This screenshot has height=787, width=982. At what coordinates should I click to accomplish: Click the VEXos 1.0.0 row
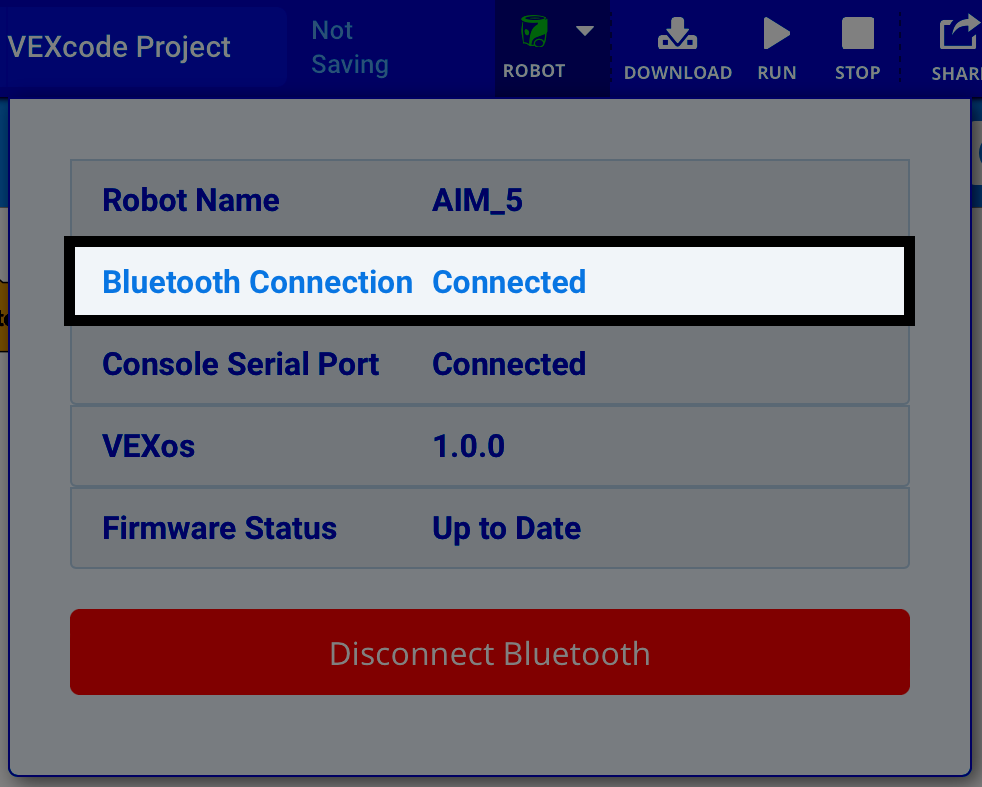(x=489, y=446)
